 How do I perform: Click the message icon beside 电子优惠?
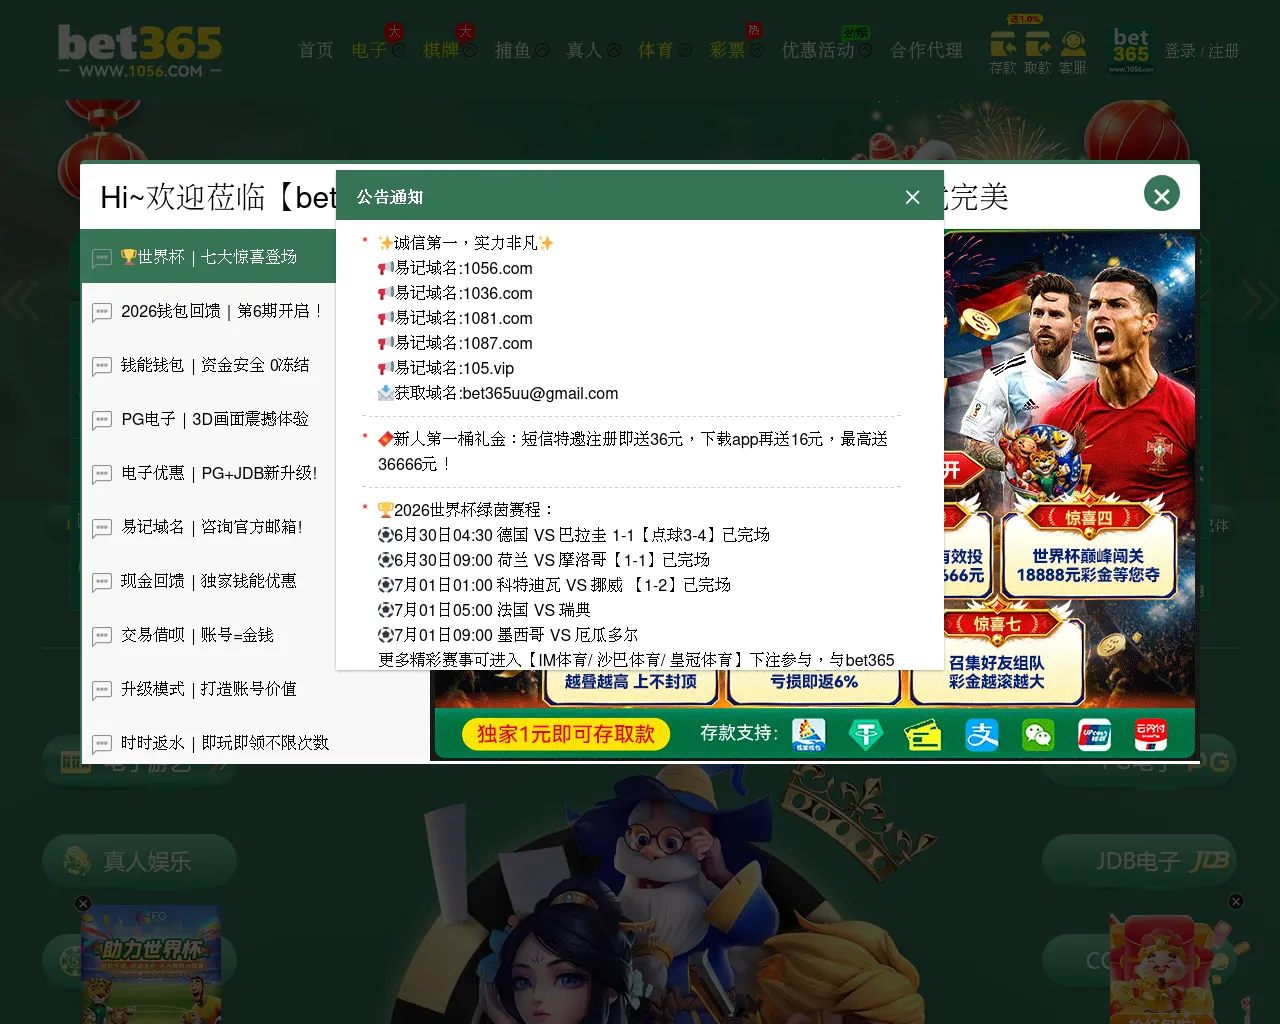coord(101,474)
